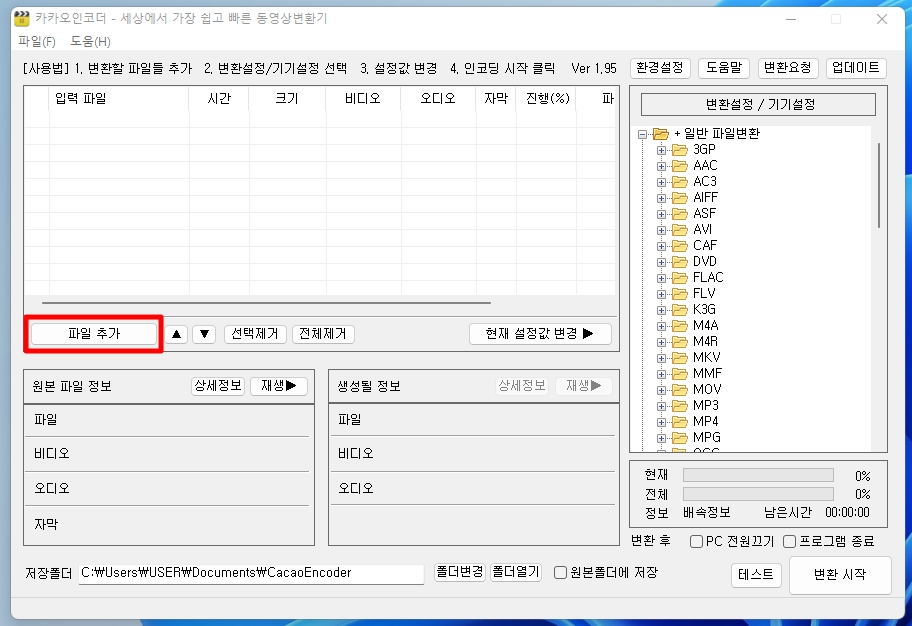Select the 일반 파일변환 root folder icon

[661, 134]
